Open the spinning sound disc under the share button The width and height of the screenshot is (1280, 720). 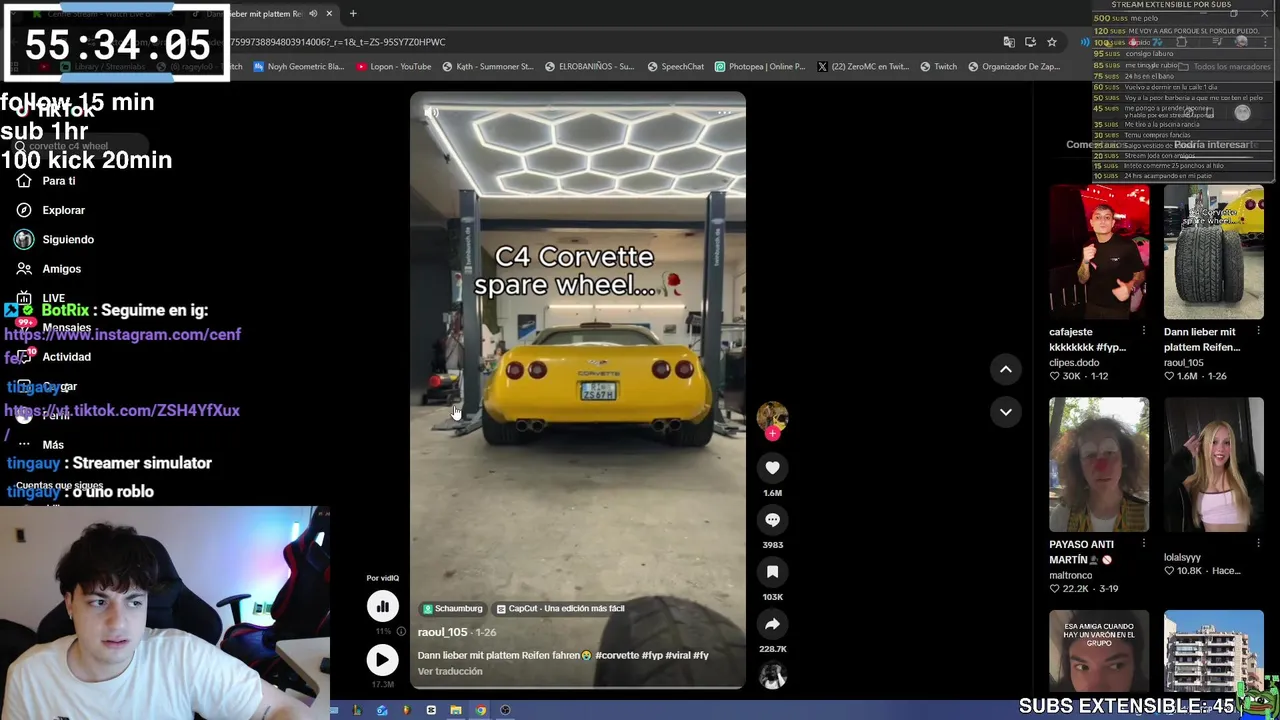pos(772,677)
